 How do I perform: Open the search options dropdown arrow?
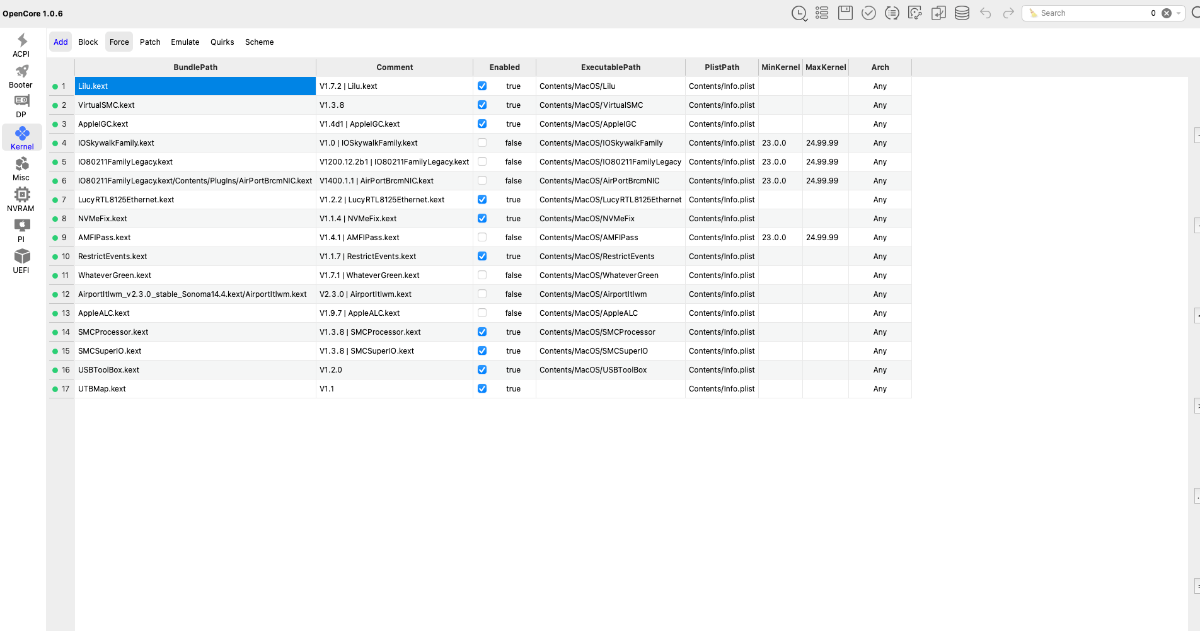point(1178,13)
